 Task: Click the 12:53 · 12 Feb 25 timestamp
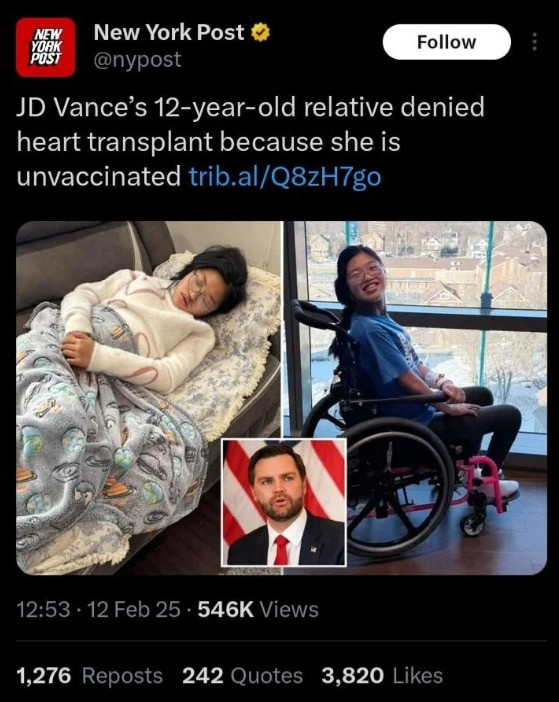point(98,609)
